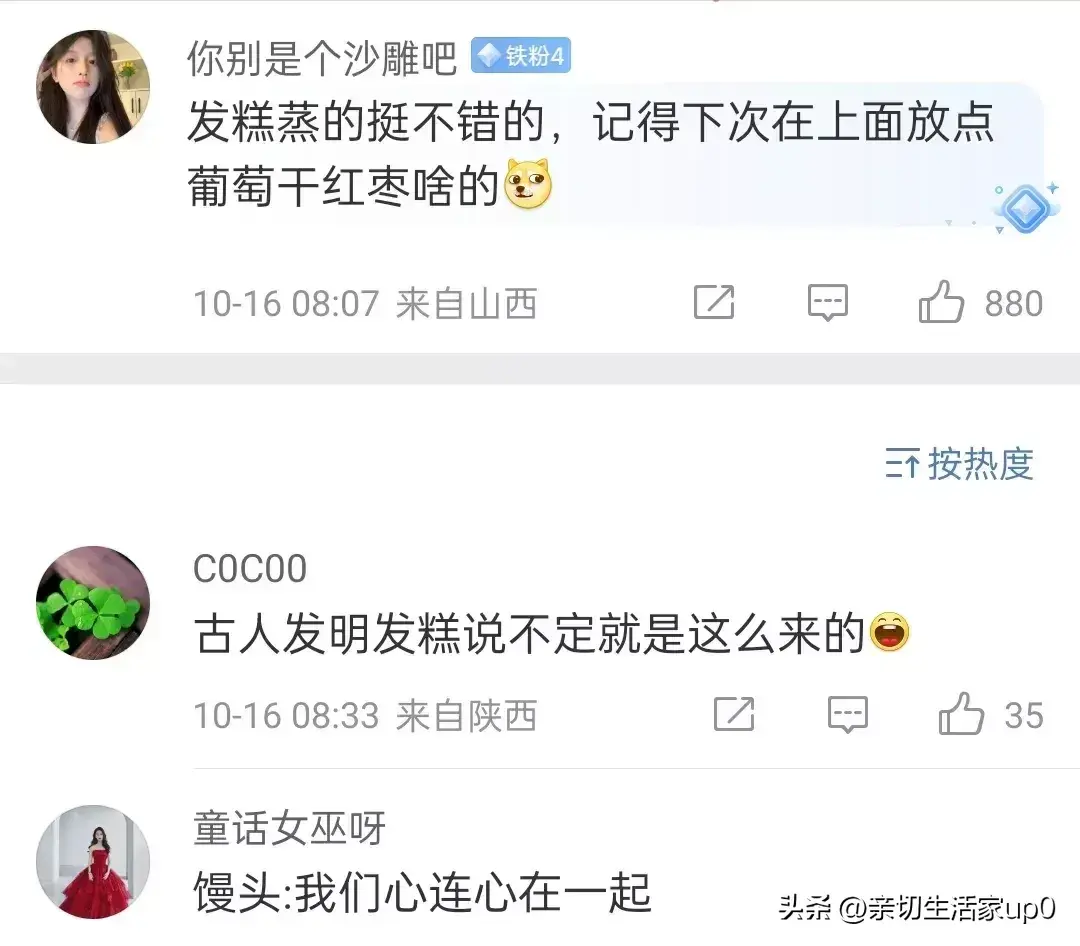Open COCOO's clover avatar

pyautogui.click(x=93, y=603)
